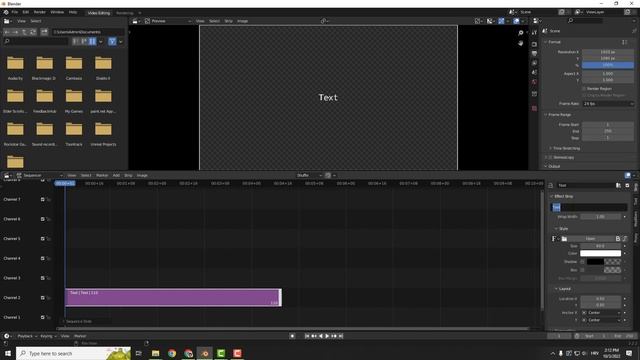Enable the Render Region checkbox

[584, 89]
